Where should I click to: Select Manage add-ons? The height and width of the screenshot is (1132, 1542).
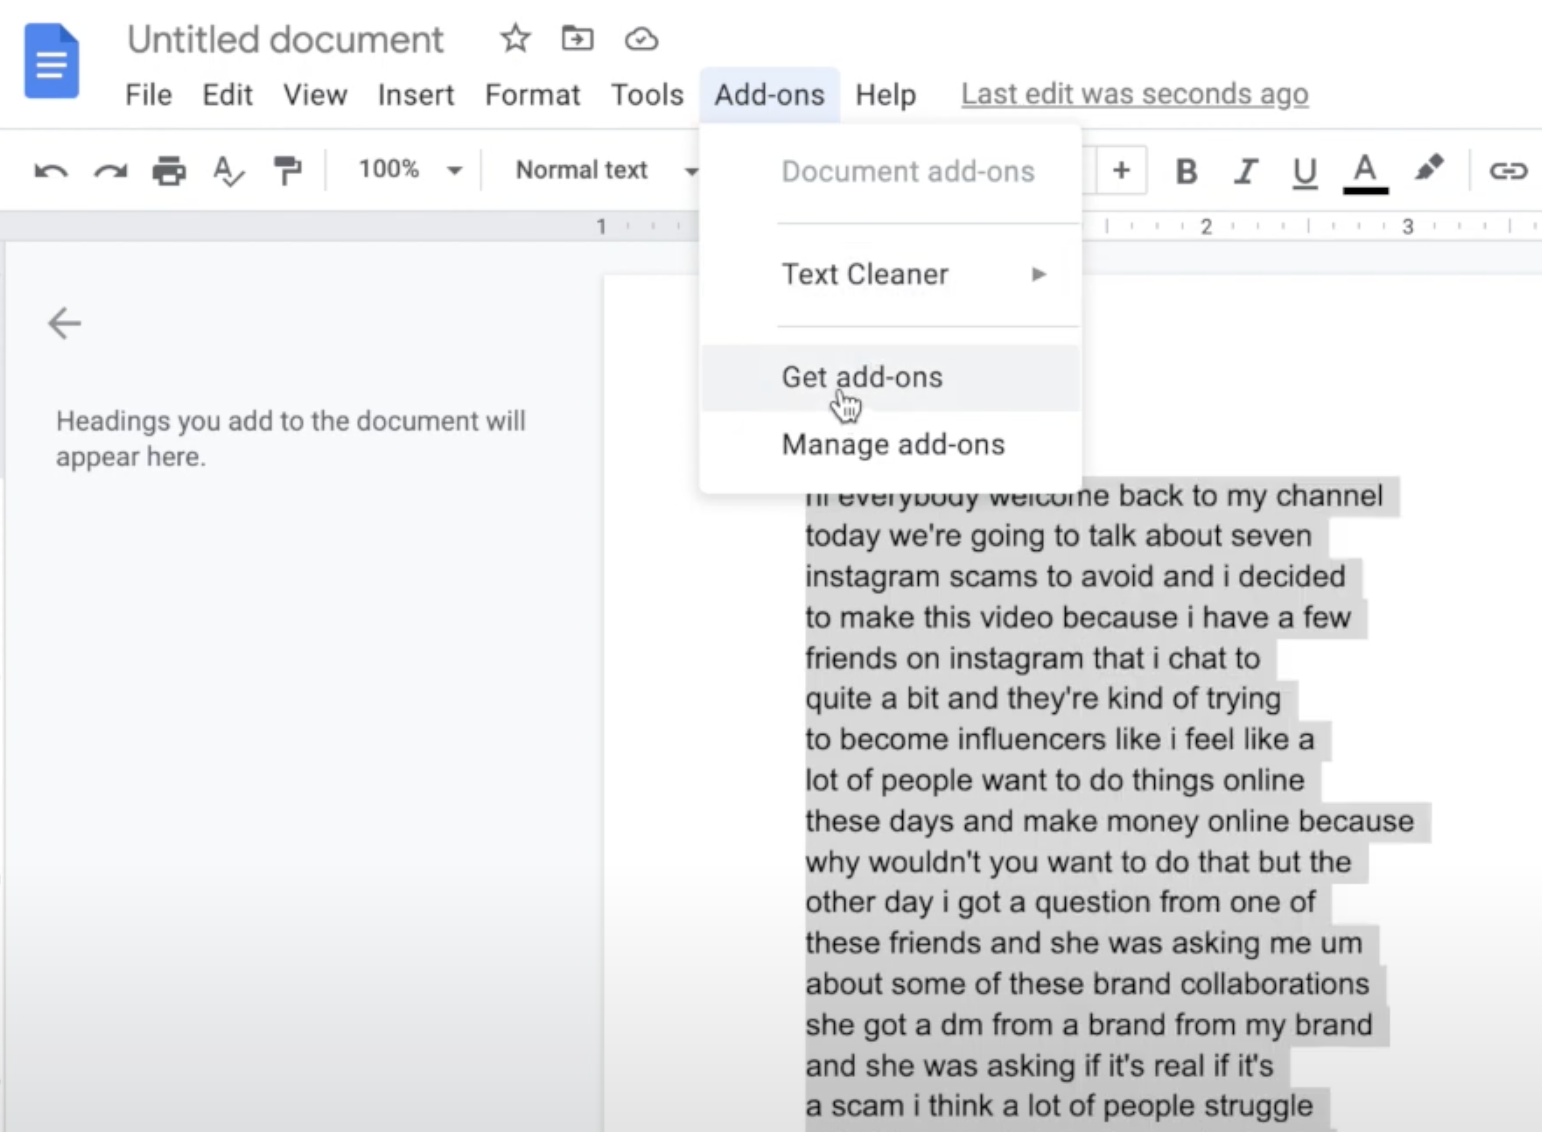[x=890, y=444]
